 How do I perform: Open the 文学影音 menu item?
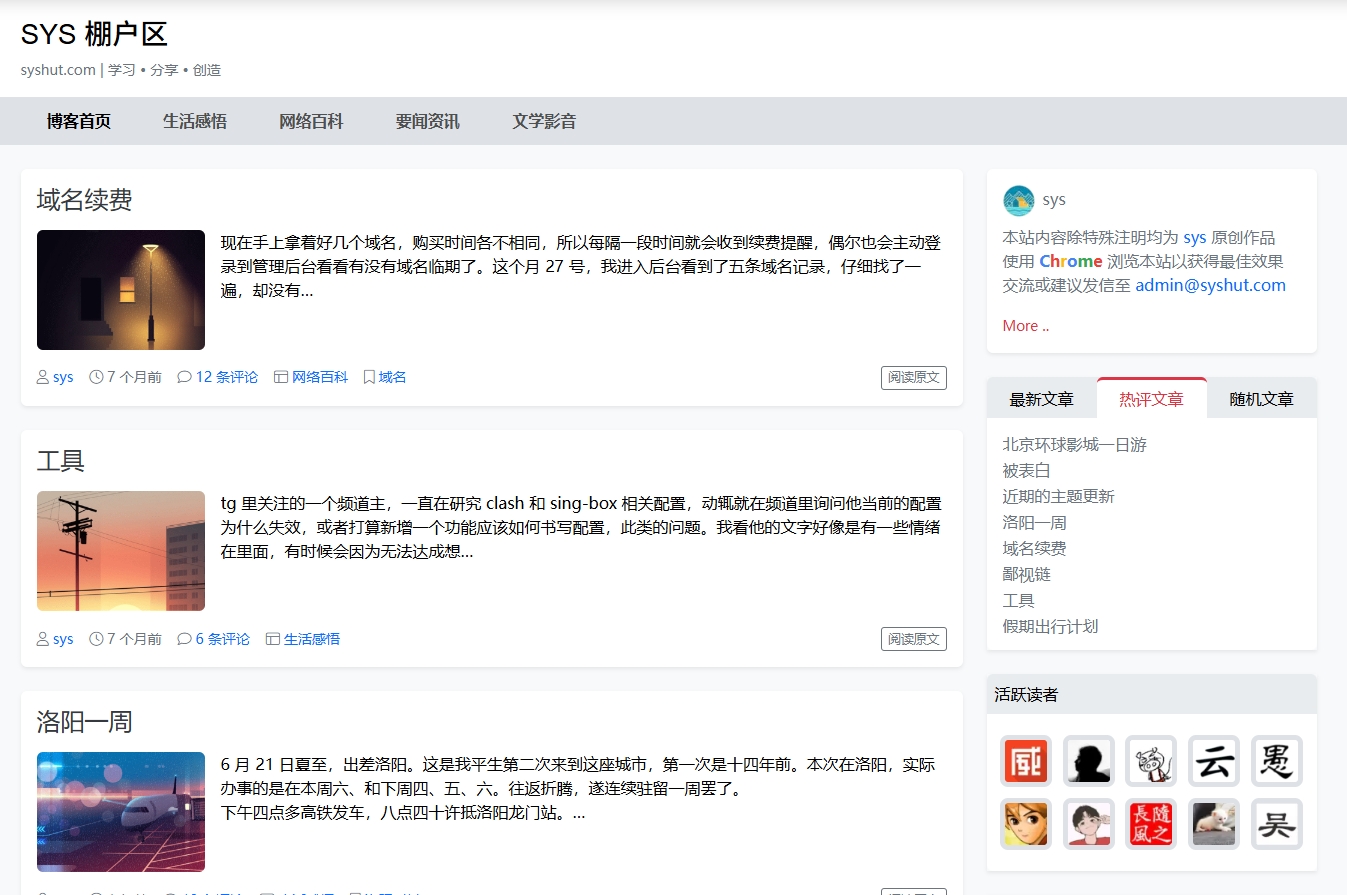point(543,120)
